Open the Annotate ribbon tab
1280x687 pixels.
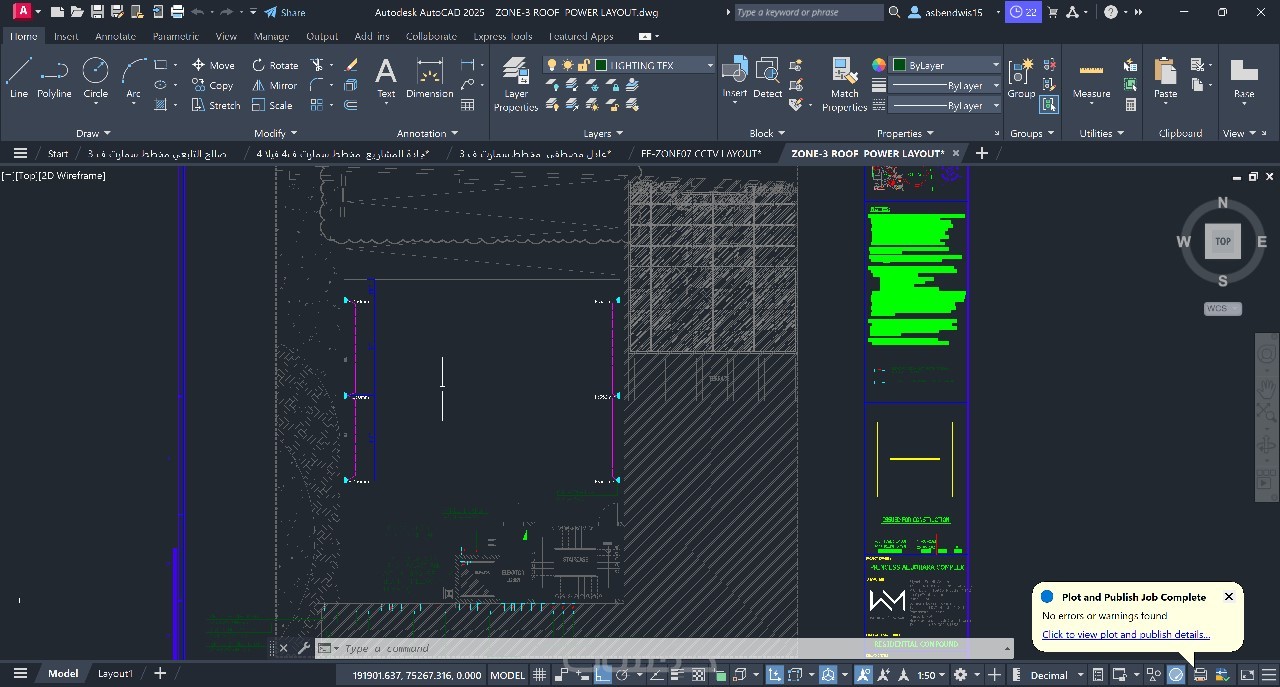(x=115, y=36)
